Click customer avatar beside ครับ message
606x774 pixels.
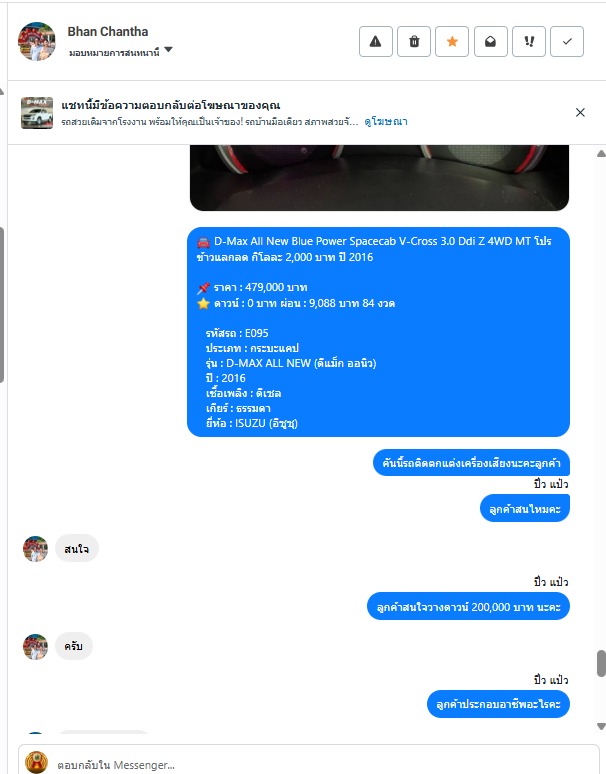[x=36, y=647]
